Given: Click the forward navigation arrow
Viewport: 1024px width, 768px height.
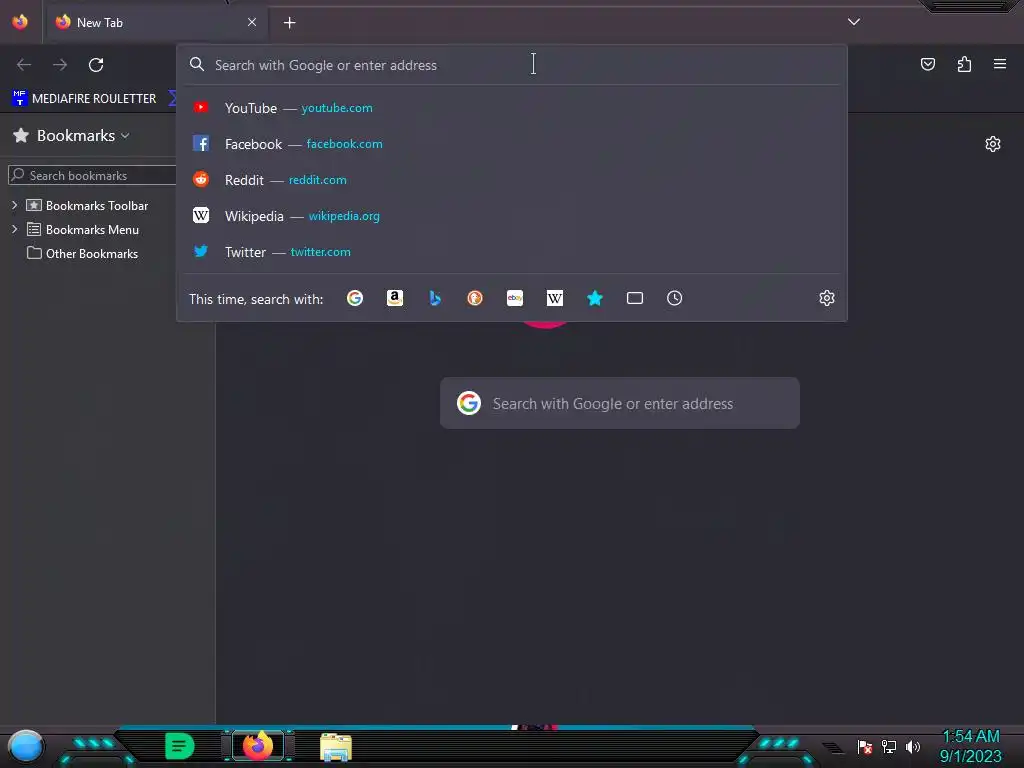Looking at the screenshot, I should 60,65.
